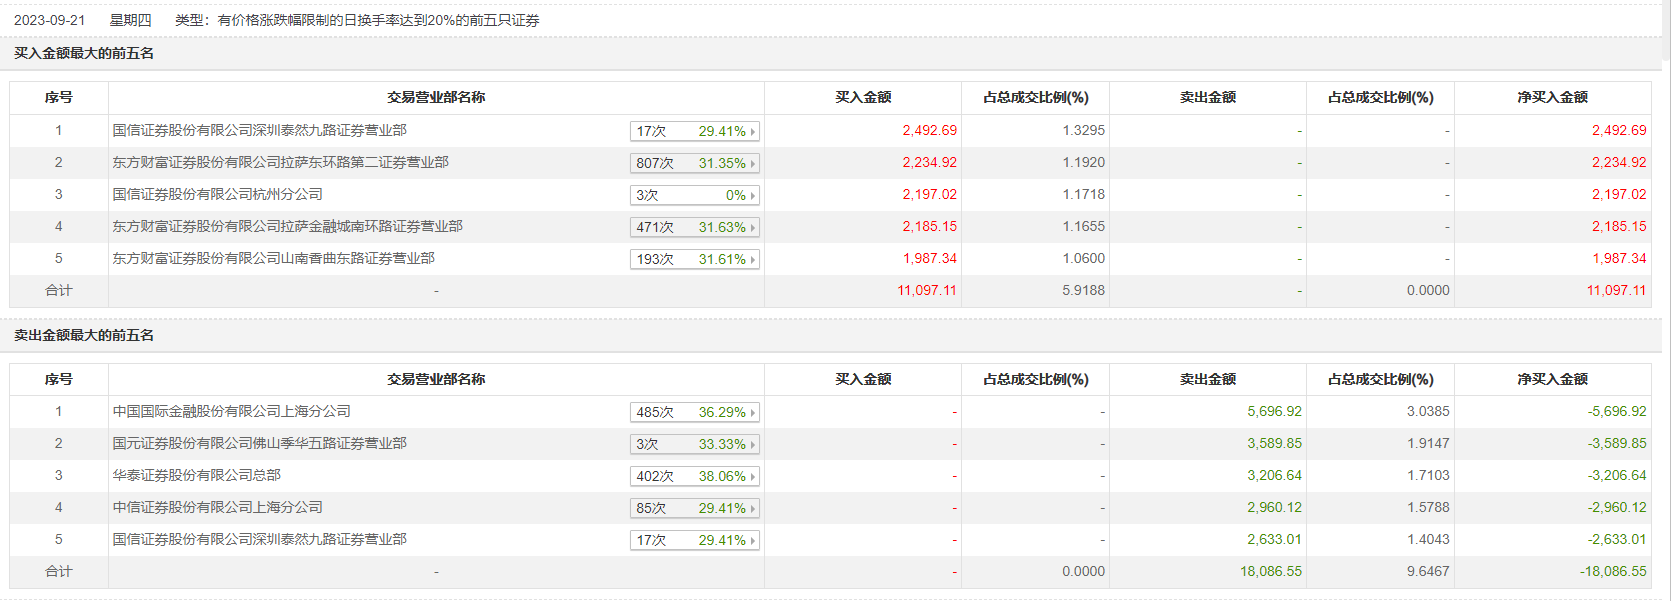Expand the 3次 0% stats box
The height and width of the screenshot is (601, 1671).
coord(695,195)
